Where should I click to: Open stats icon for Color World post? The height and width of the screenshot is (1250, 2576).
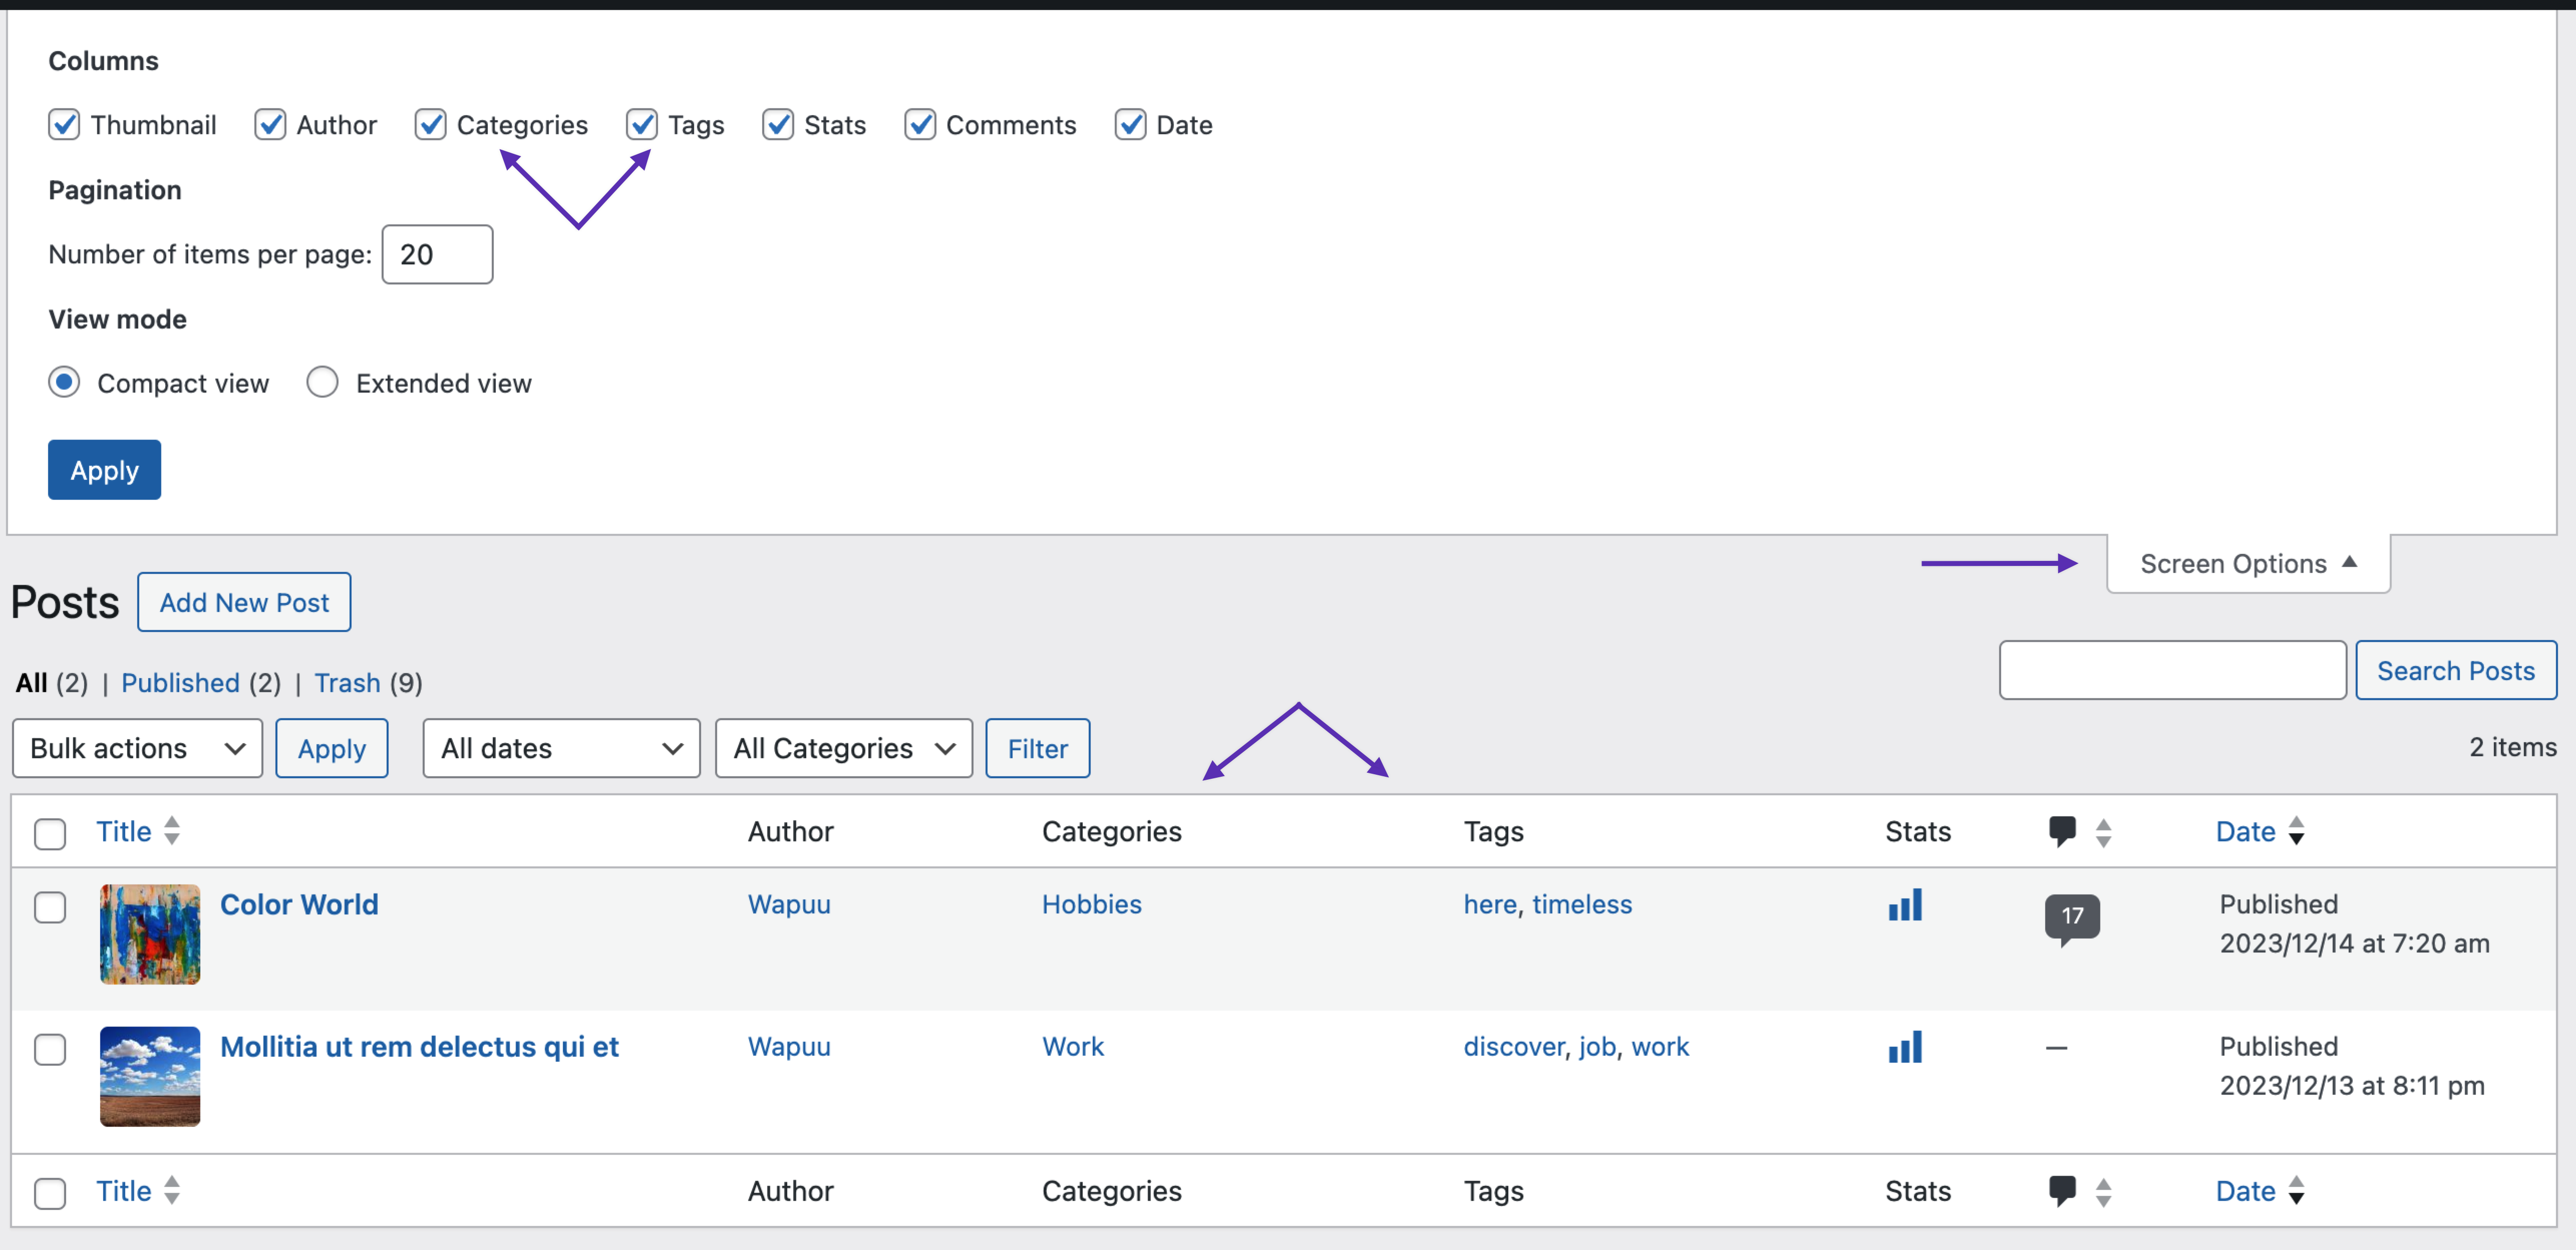(x=1904, y=905)
